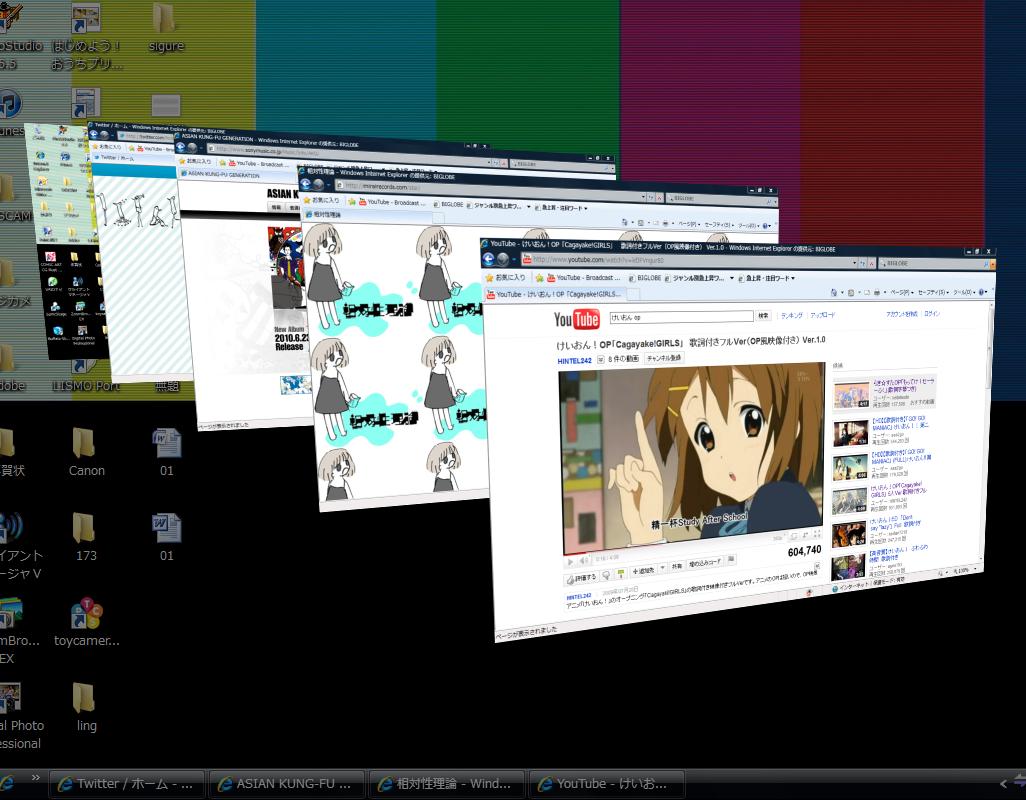Screen dimensions: 1026x800
Task: Click the ランキング link
Action: point(791,315)
